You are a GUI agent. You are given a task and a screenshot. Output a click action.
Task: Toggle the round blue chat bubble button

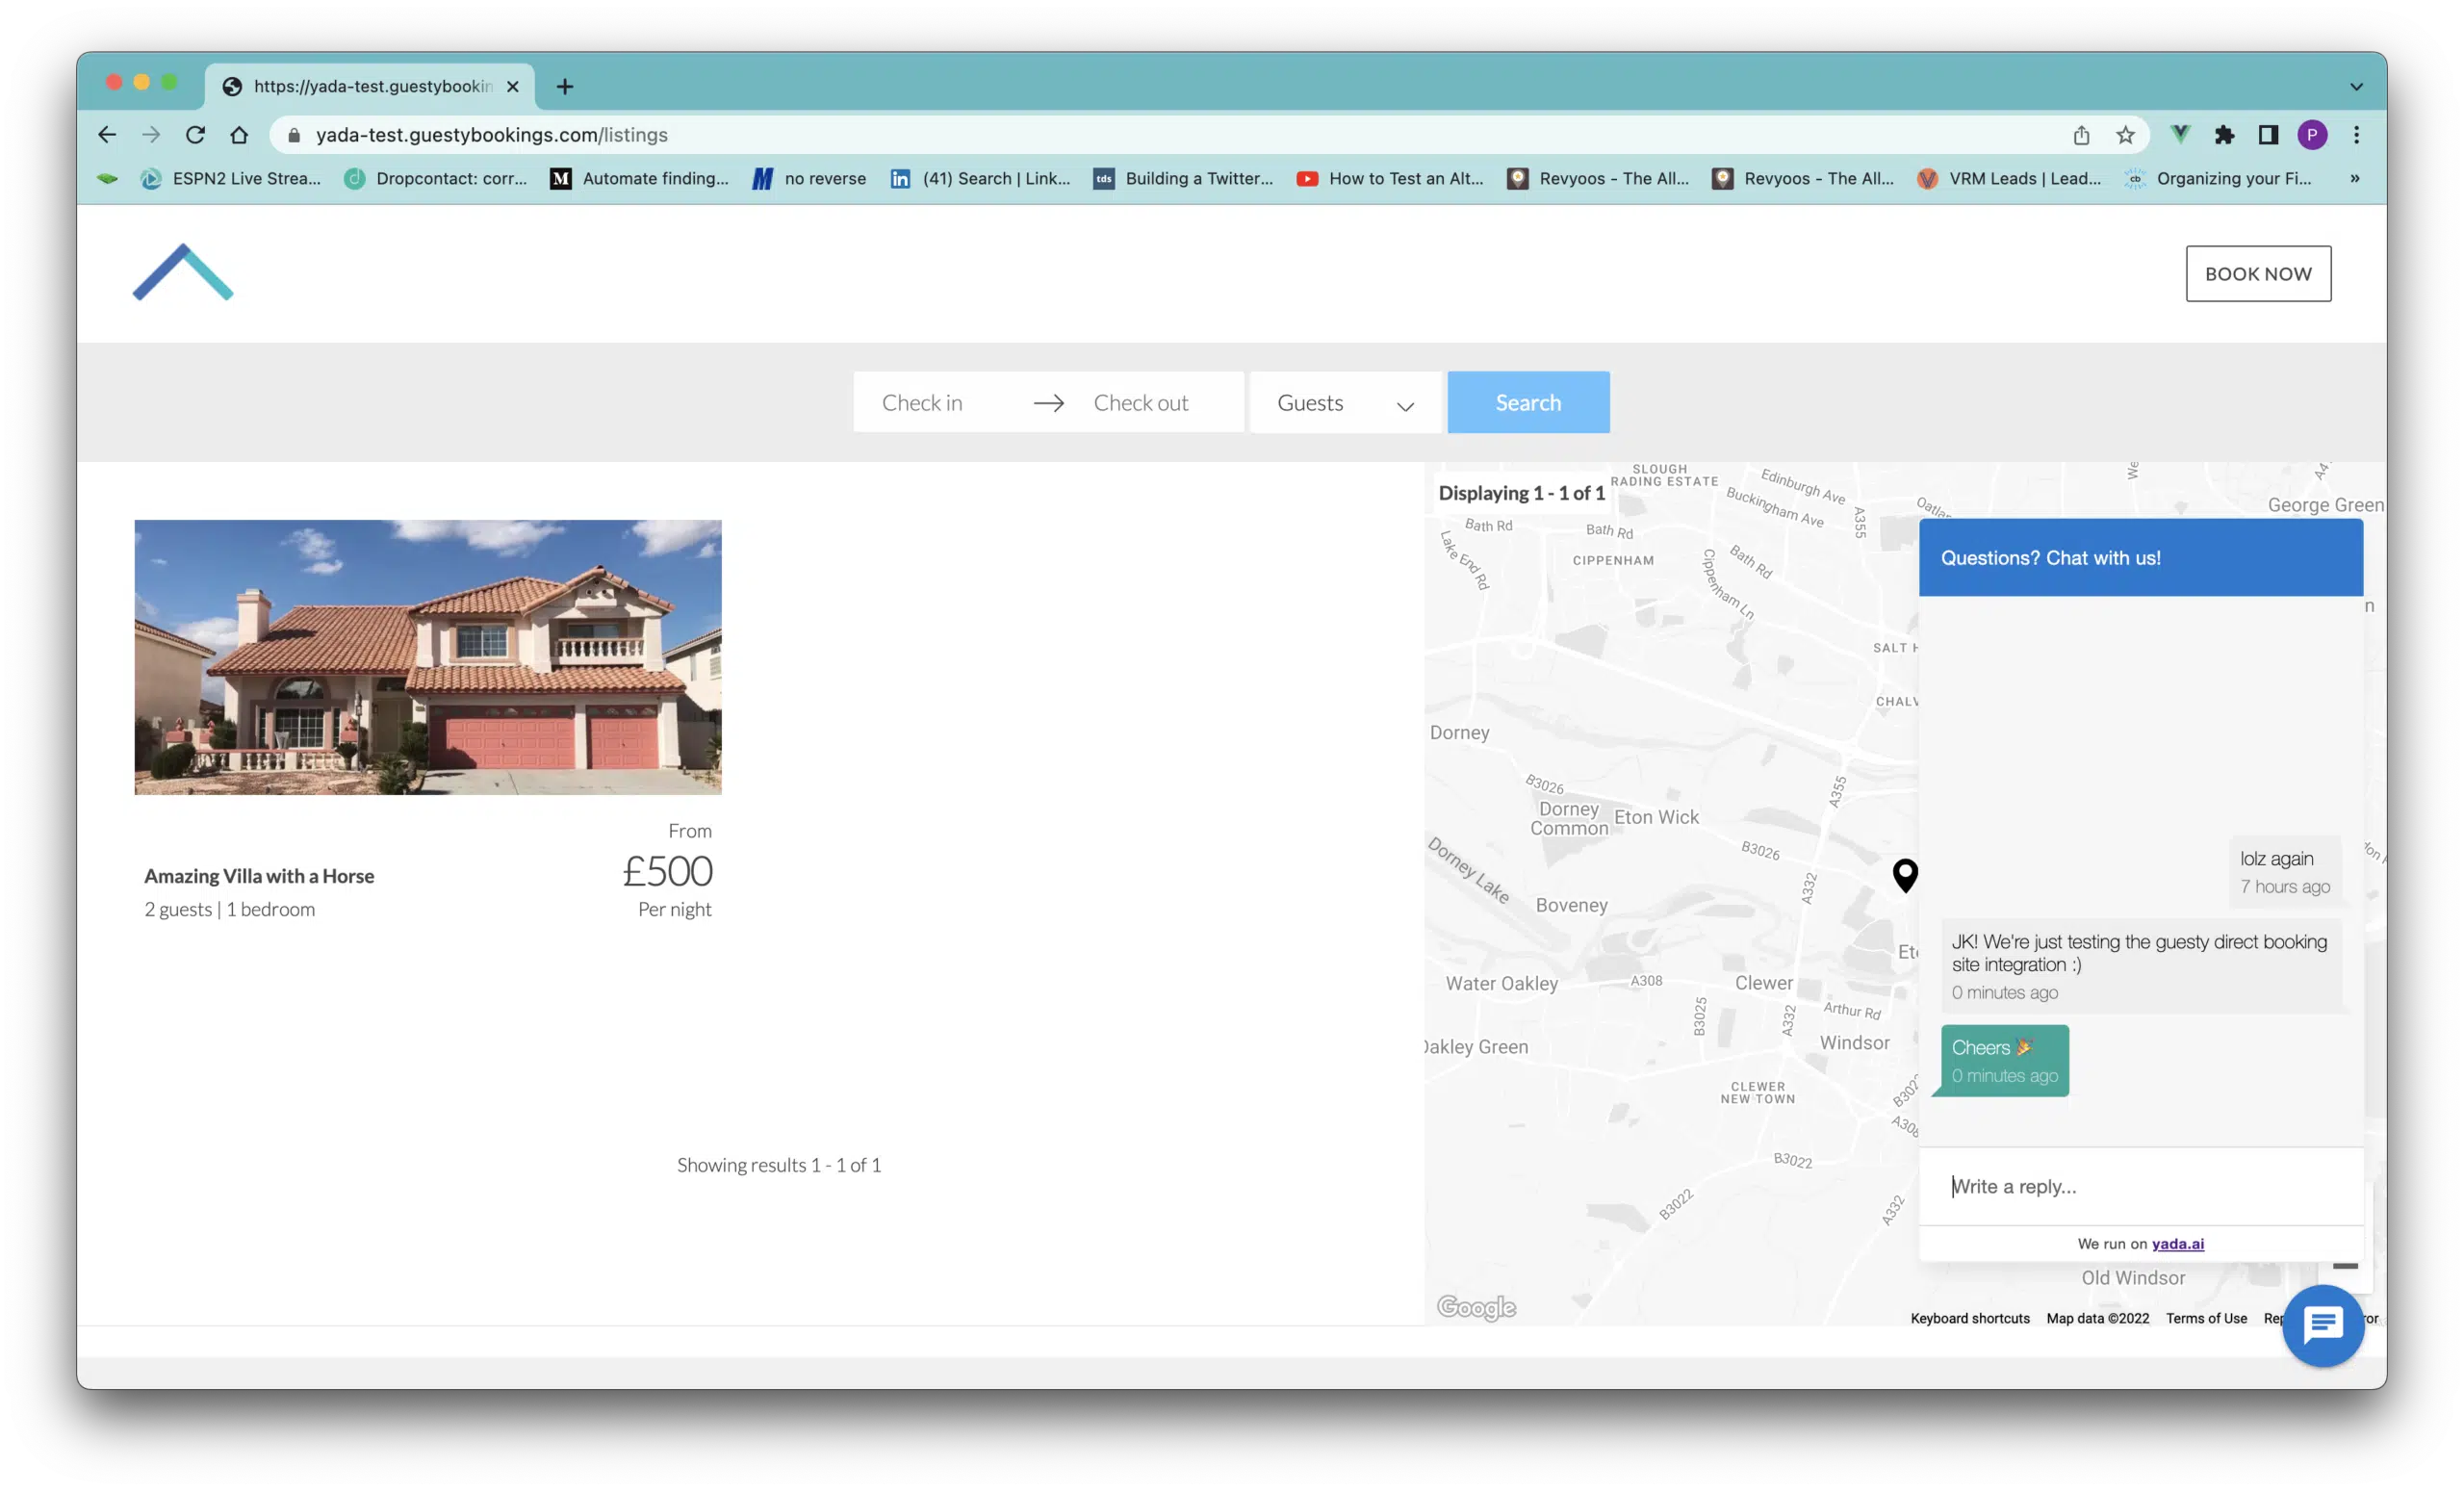click(x=2322, y=1325)
